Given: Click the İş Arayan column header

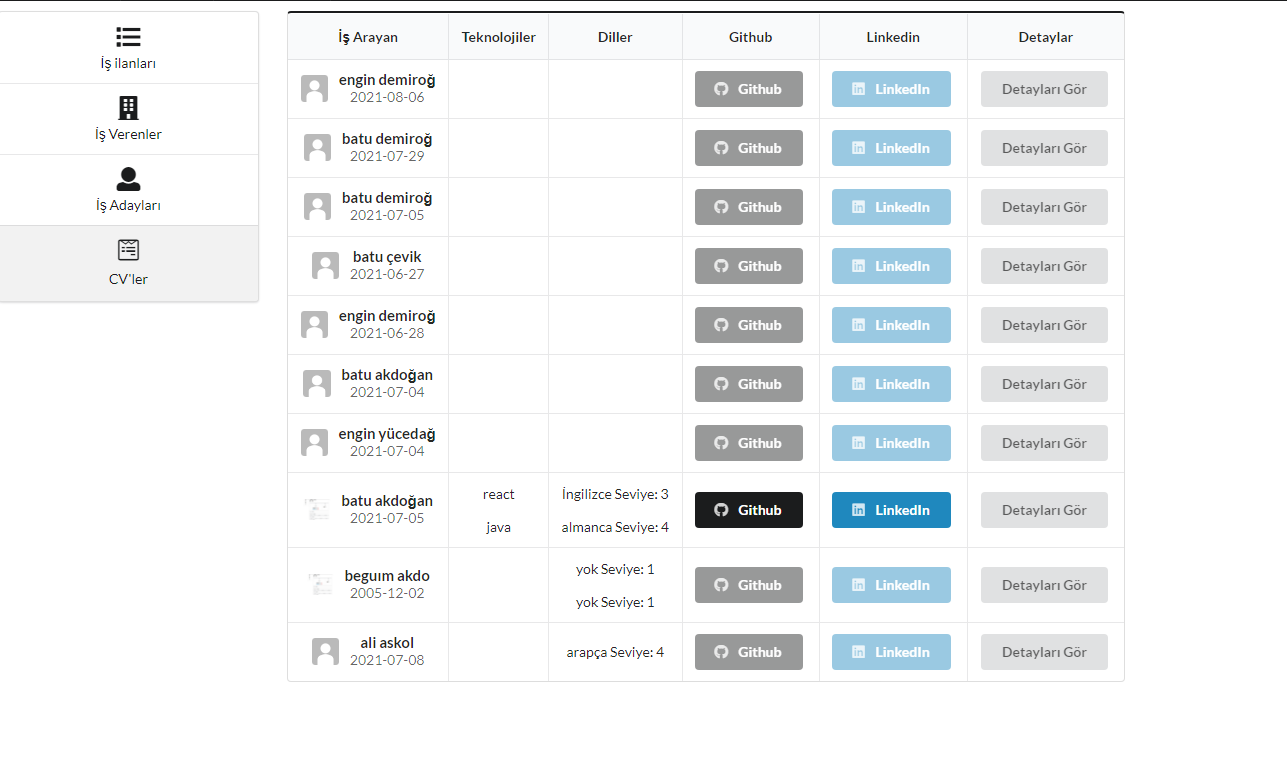Looking at the screenshot, I should 367,37.
